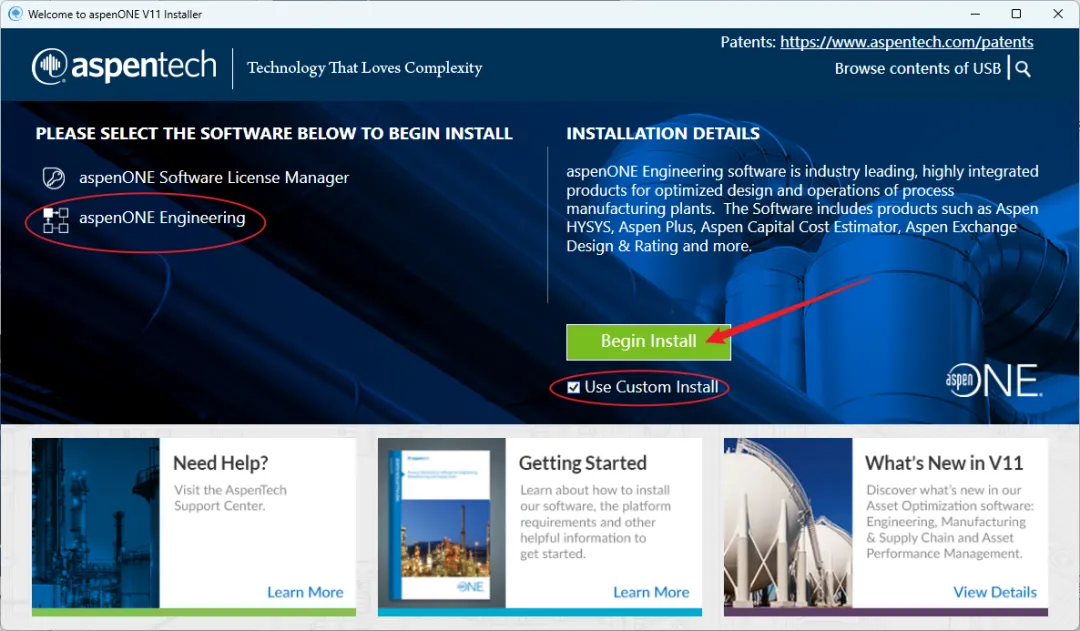Click the Use Custom Install label text

(x=651, y=387)
